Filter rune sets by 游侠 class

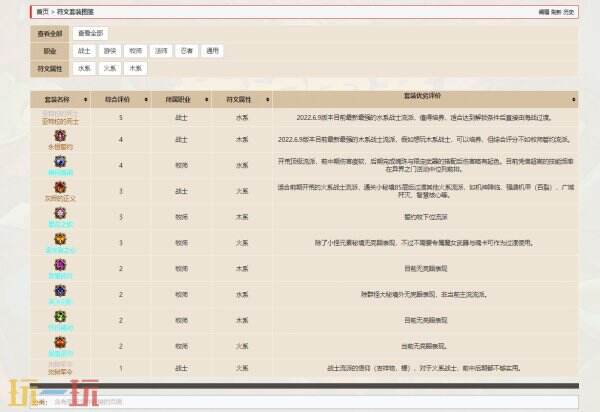[110, 51]
